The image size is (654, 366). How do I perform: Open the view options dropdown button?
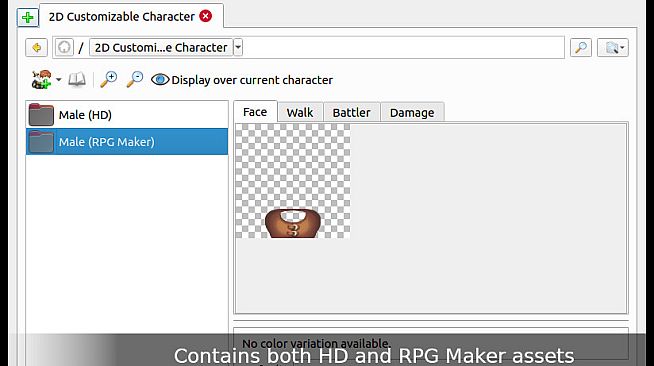613,48
